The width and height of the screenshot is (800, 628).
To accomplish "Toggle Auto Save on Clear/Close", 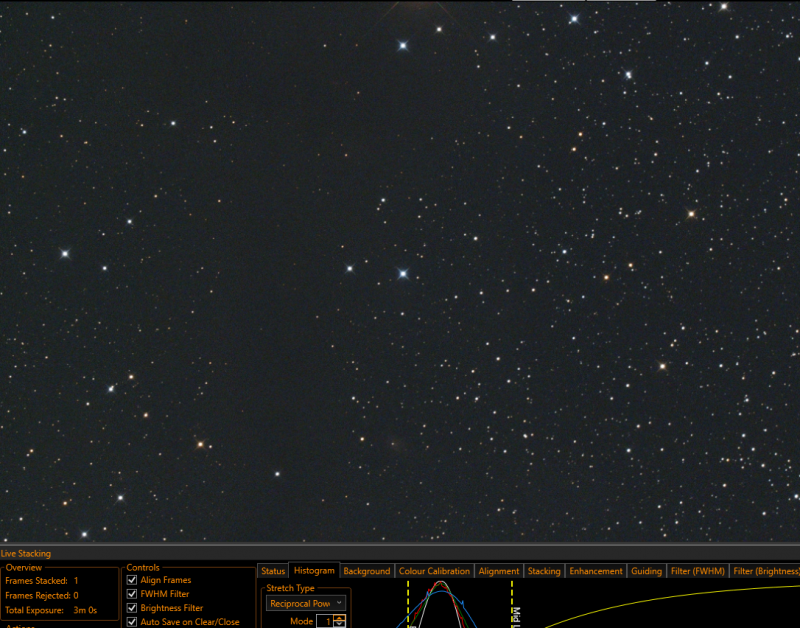I will point(132,622).
